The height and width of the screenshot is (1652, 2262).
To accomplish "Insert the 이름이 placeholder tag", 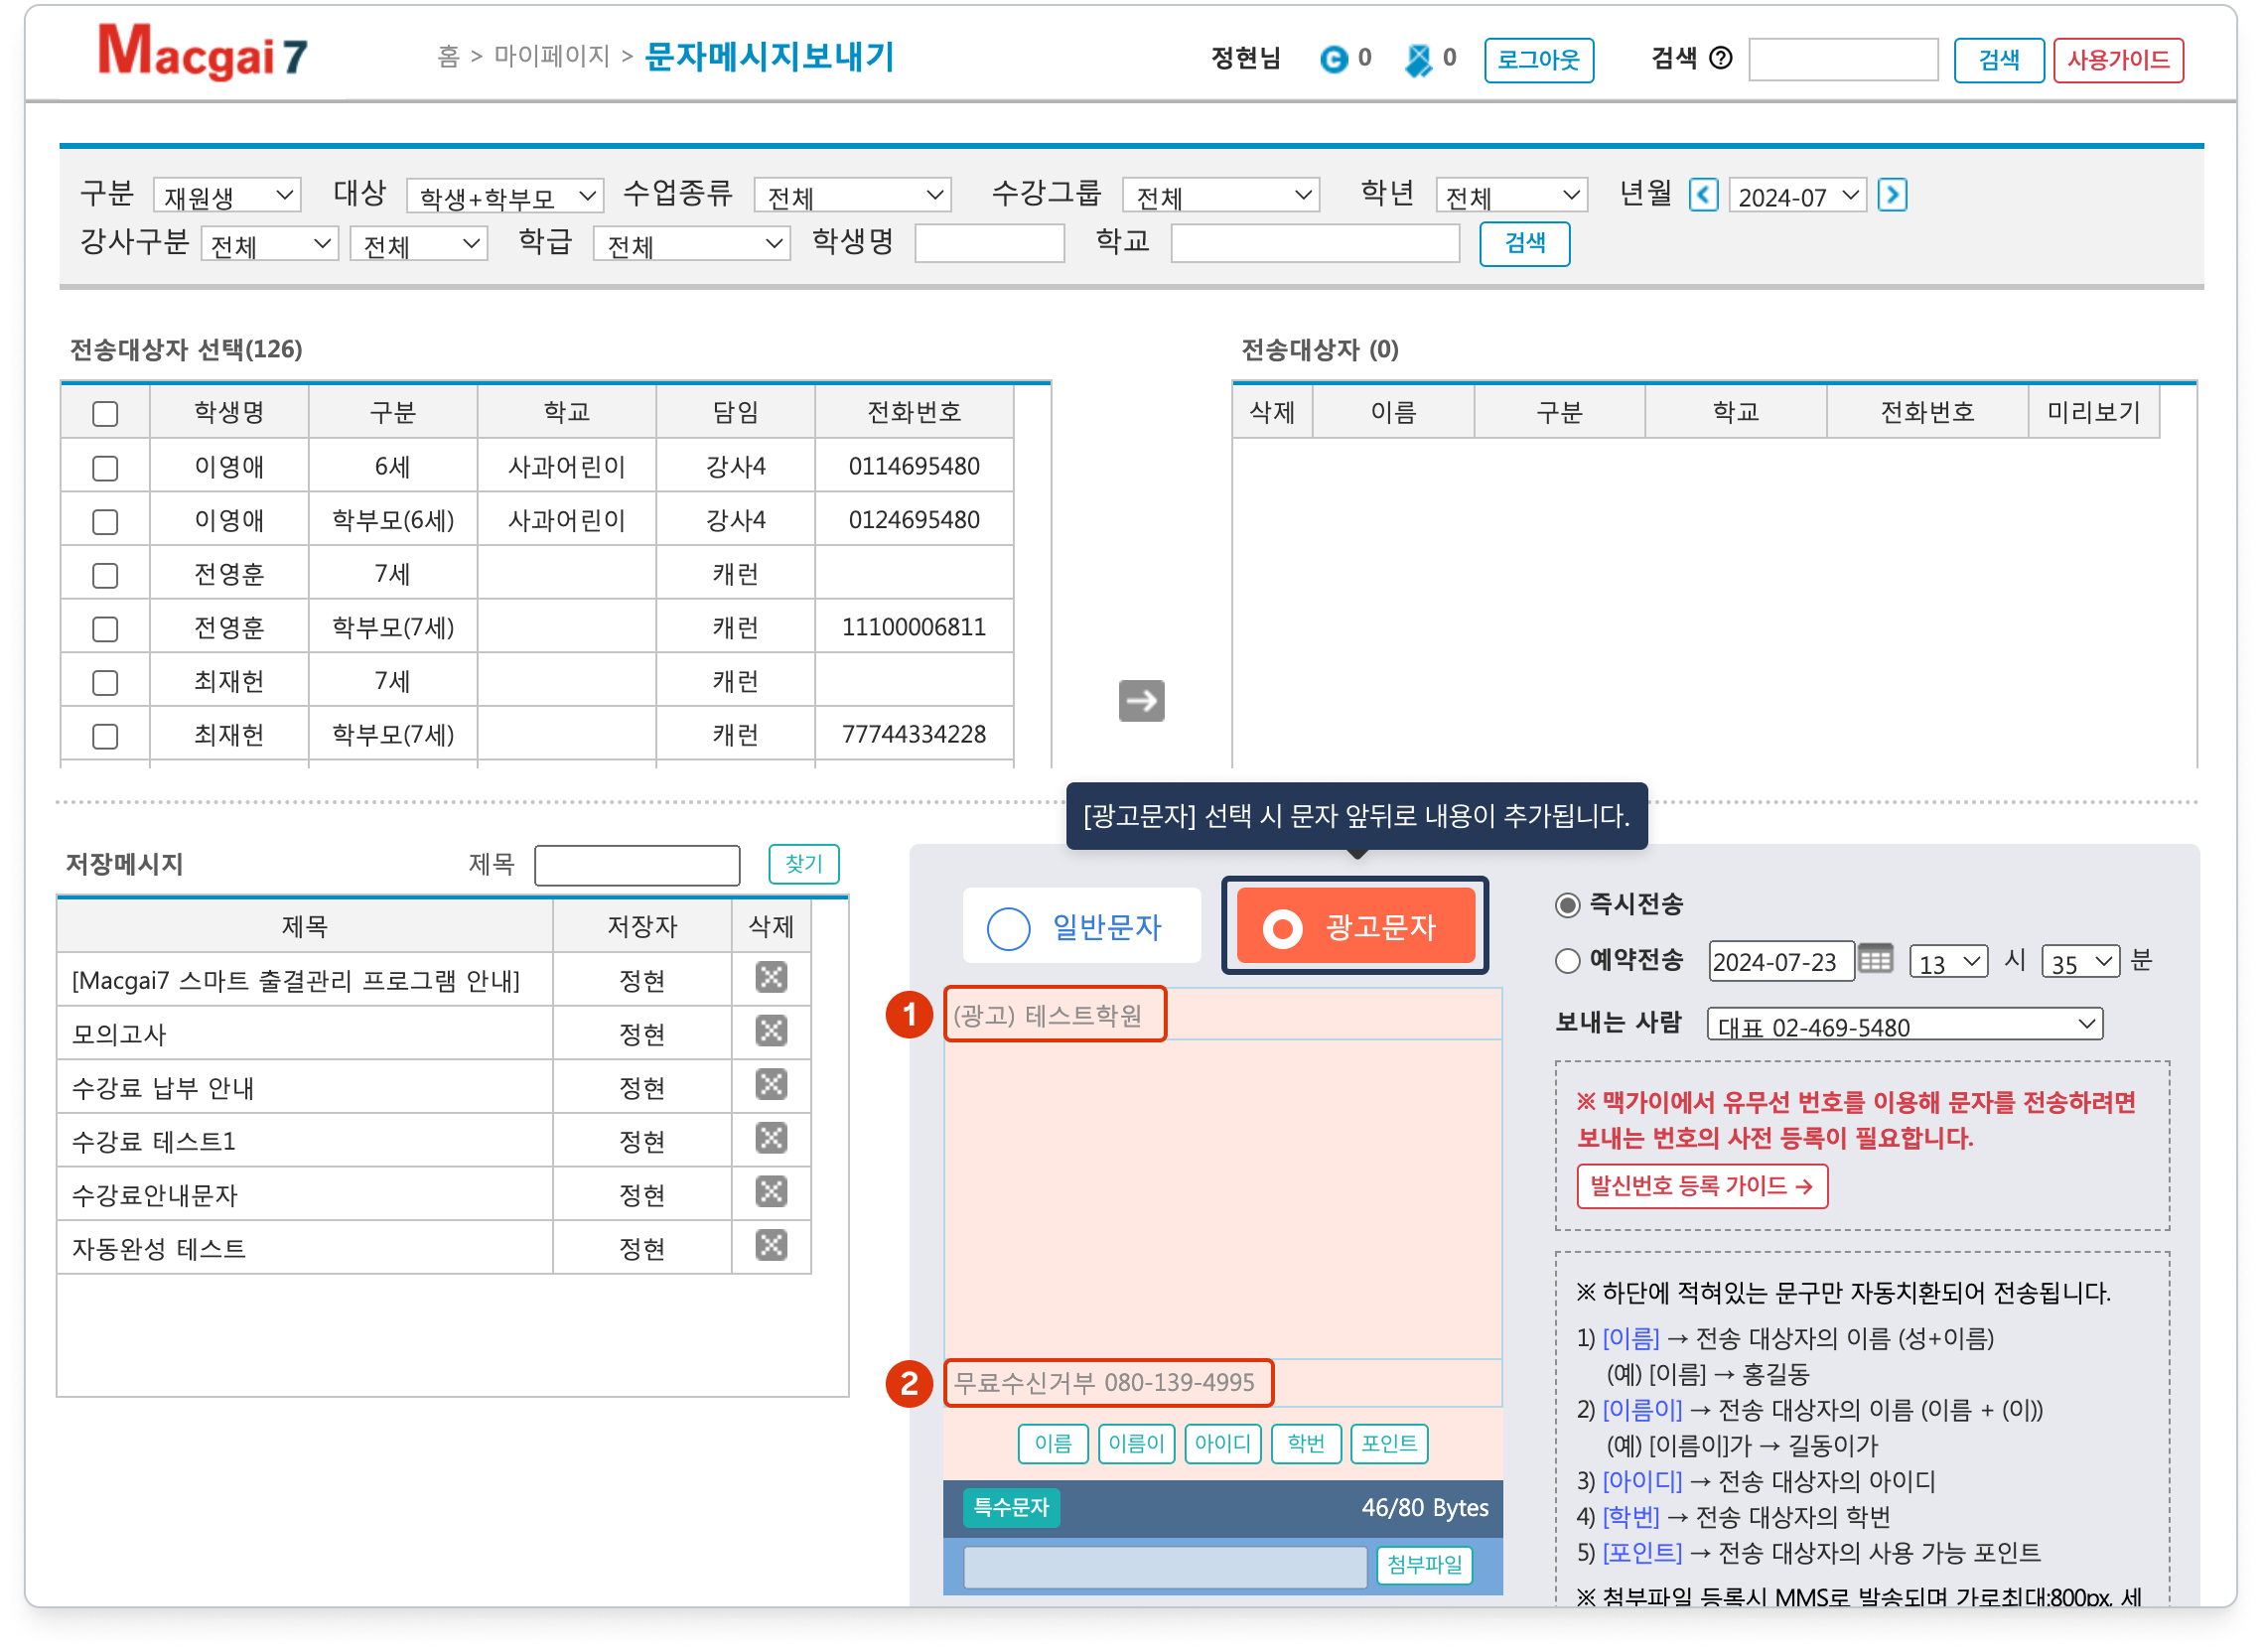I will (x=1136, y=1443).
